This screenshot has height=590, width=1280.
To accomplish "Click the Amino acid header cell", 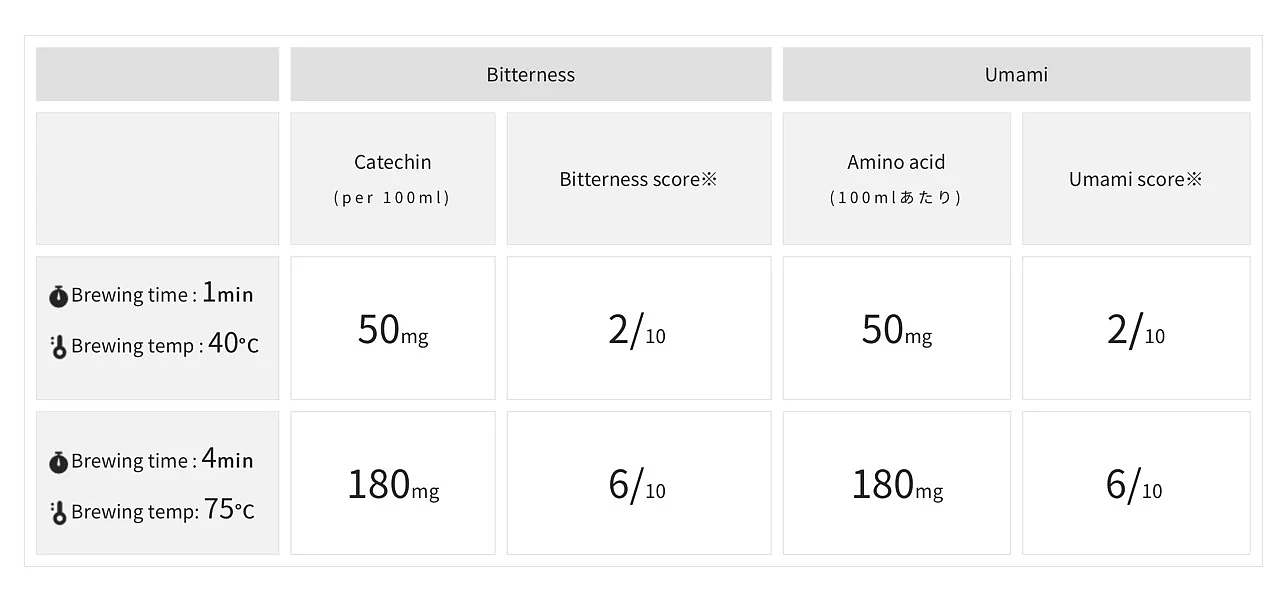I will [895, 178].
